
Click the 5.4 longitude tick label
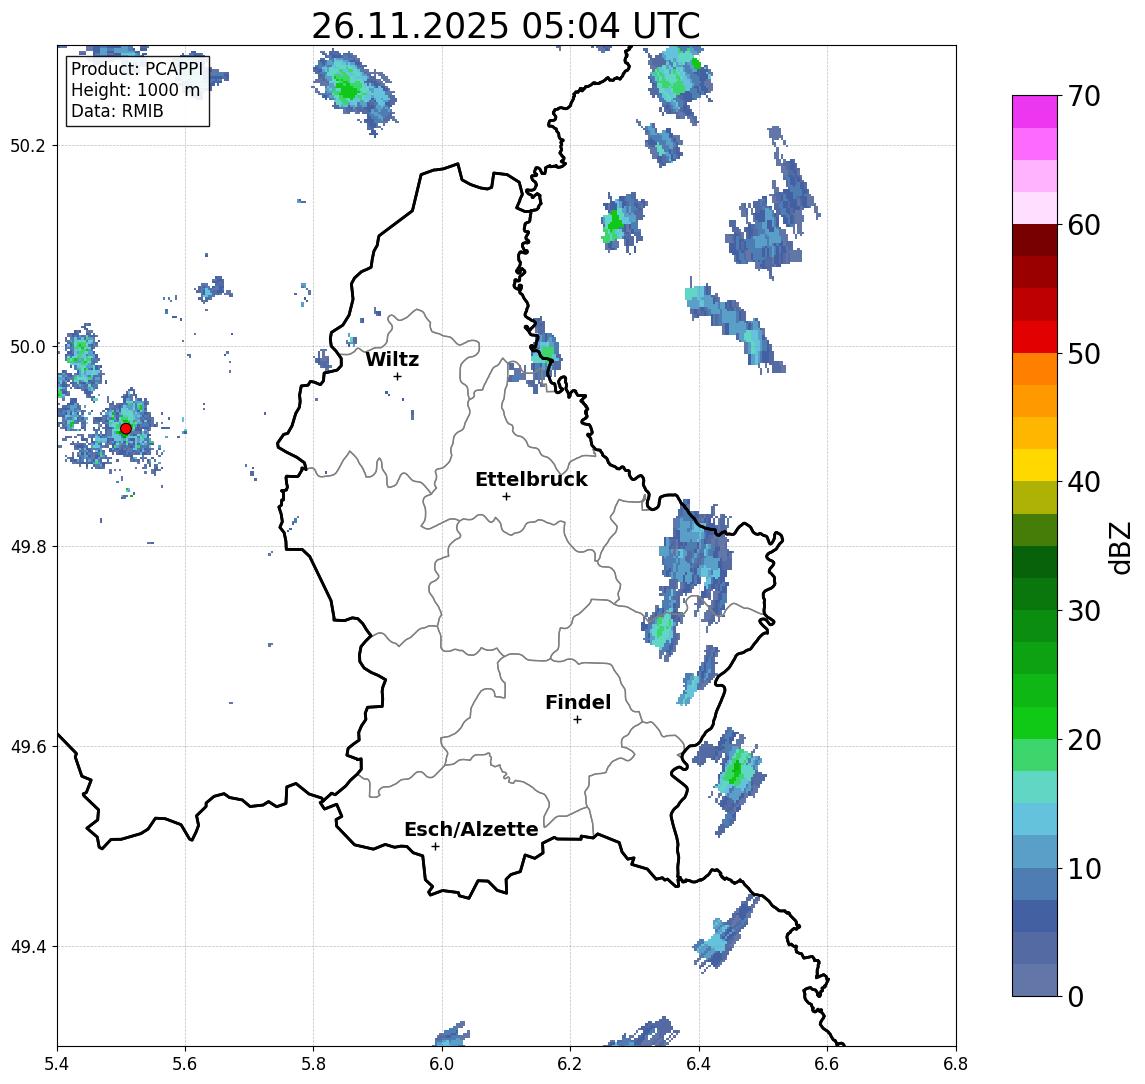coord(57,1064)
